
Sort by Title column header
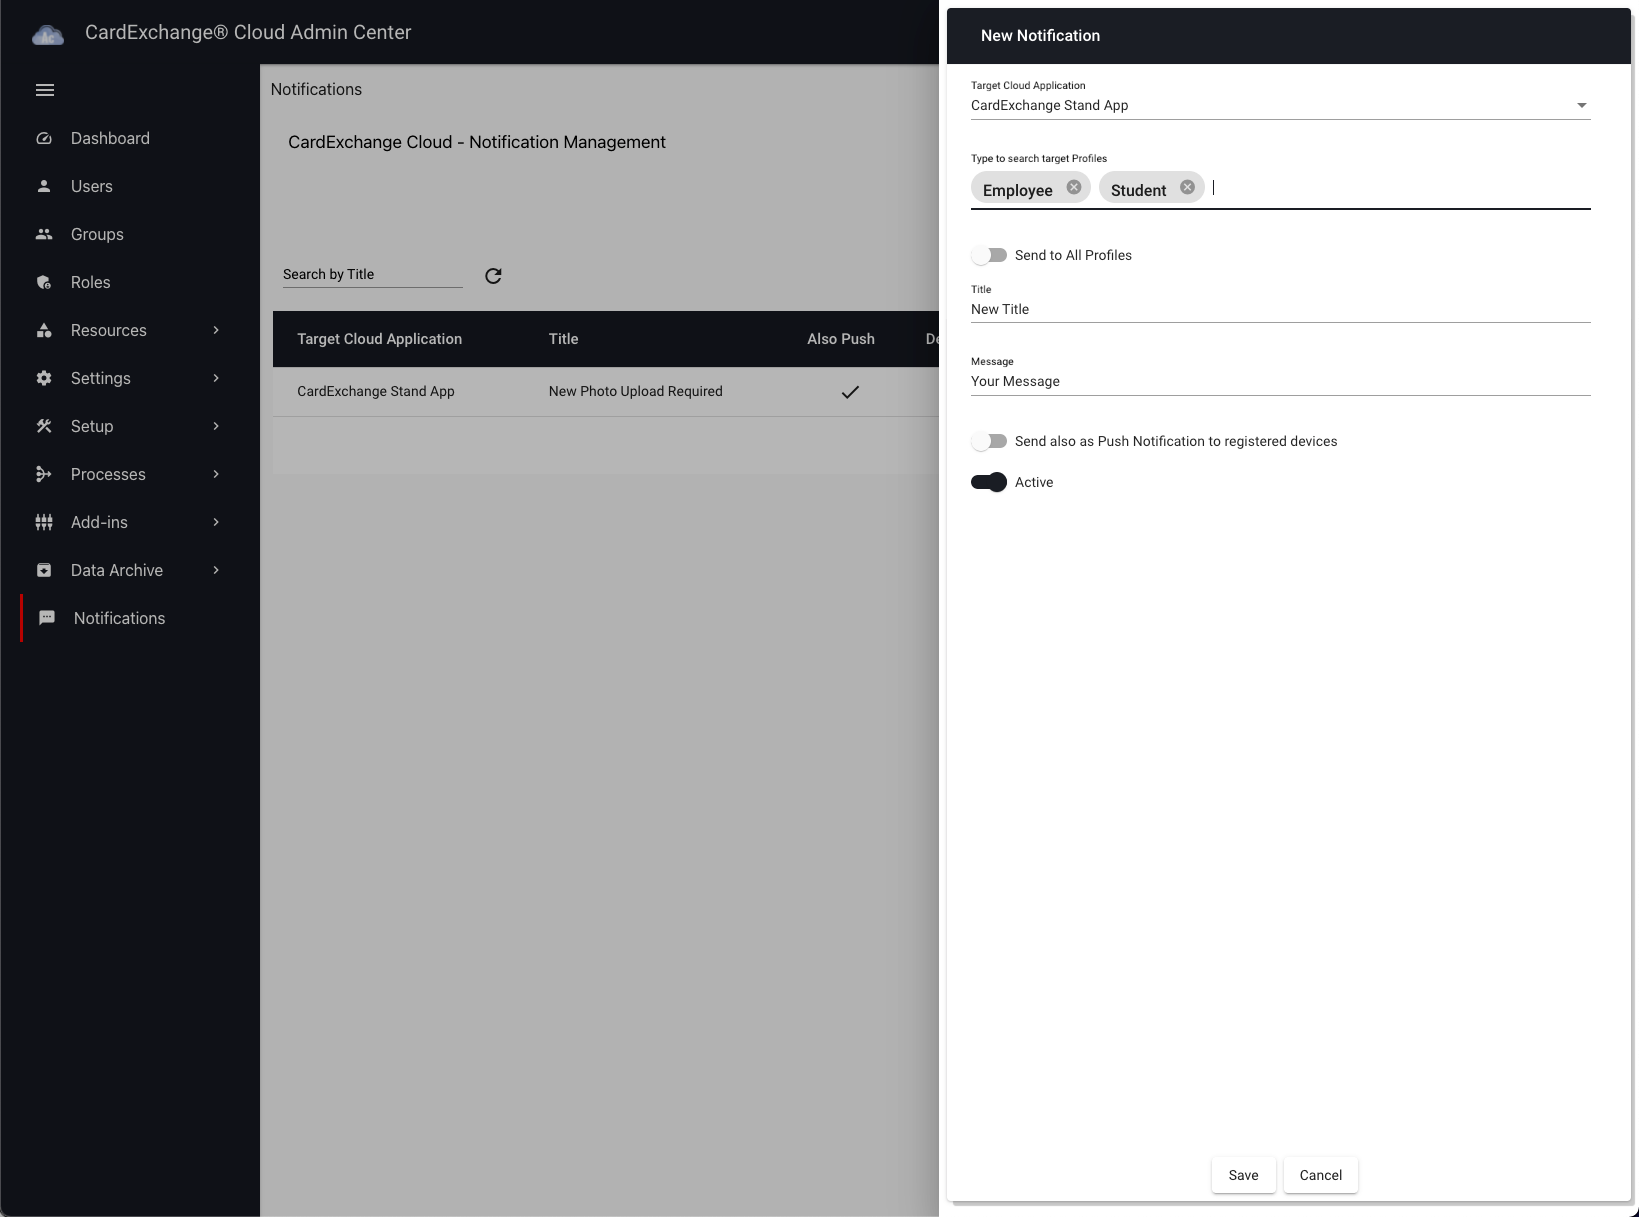click(563, 340)
